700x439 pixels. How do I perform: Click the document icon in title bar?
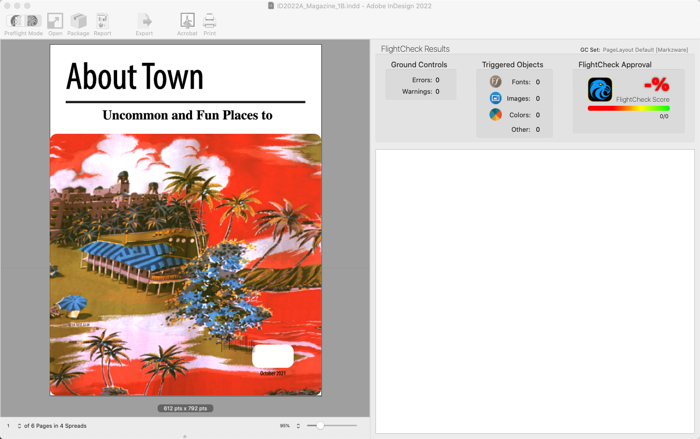(271, 6)
